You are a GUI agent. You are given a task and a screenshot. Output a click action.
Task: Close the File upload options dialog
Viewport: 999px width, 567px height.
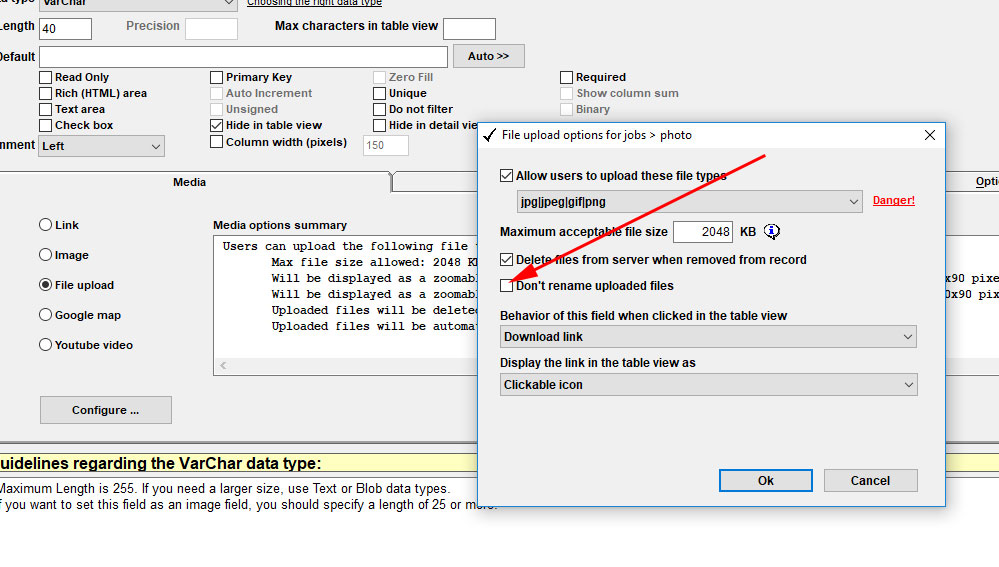pos(930,135)
